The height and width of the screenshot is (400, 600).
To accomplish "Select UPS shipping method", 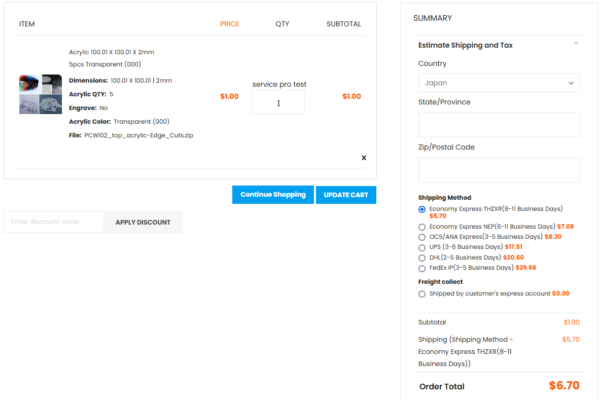I will (422, 247).
